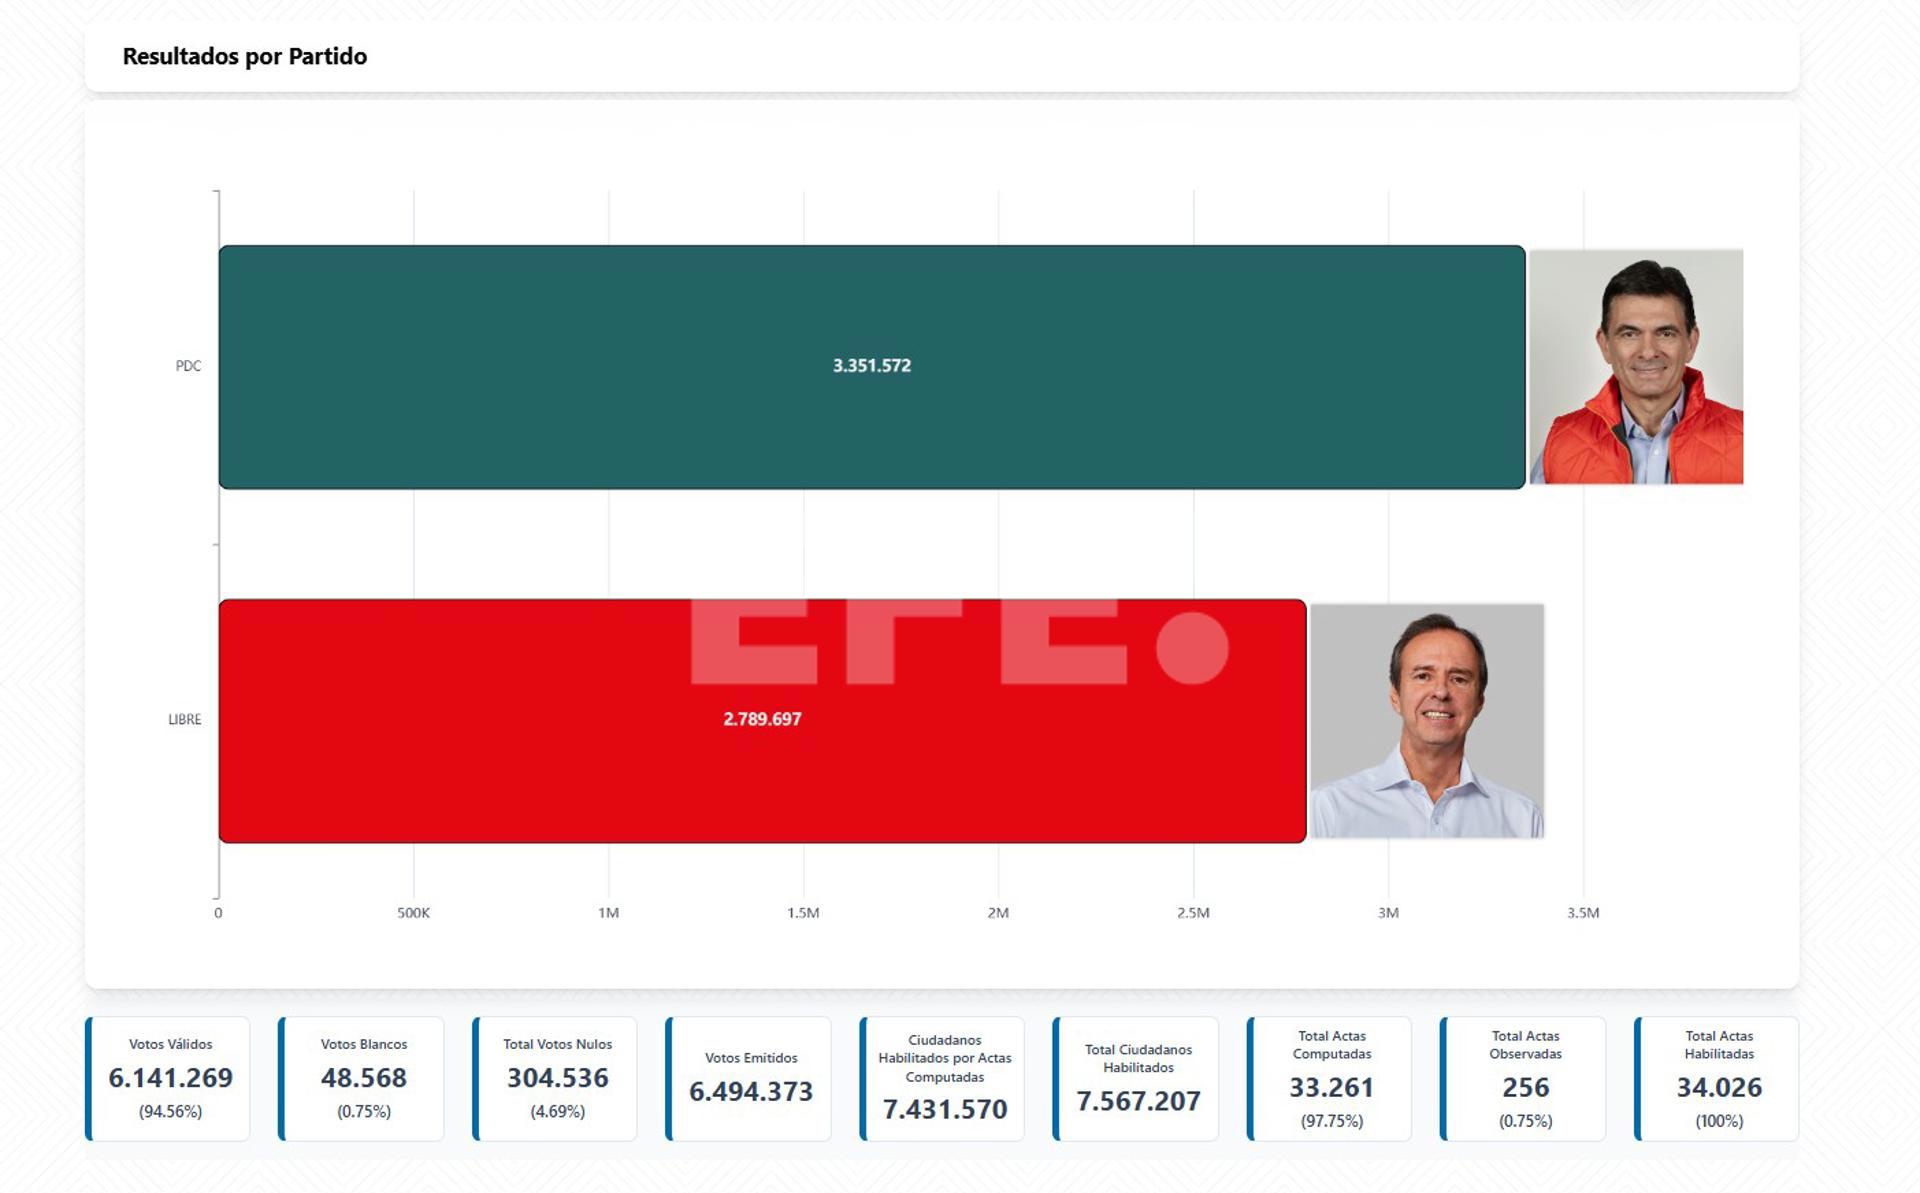Click the LIBRE candidate photo thumbnail
Image resolution: width=1920 pixels, height=1193 pixels.
(1427, 721)
